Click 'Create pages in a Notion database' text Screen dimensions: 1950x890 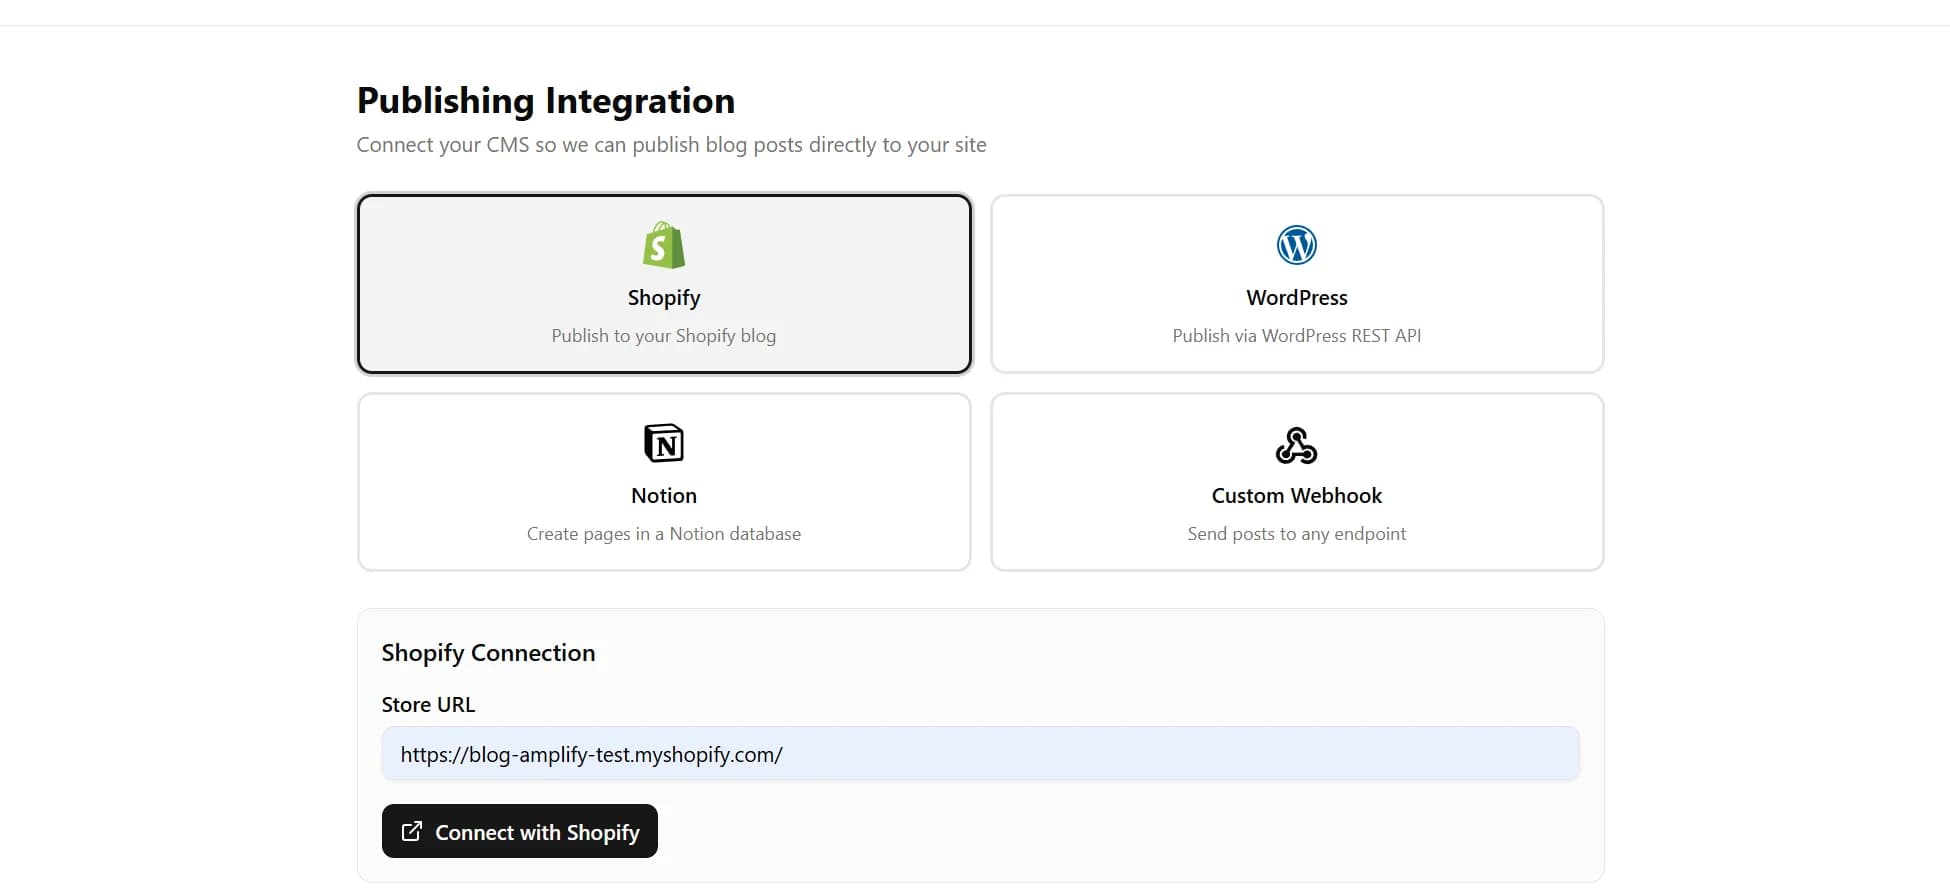[x=664, y=534]
